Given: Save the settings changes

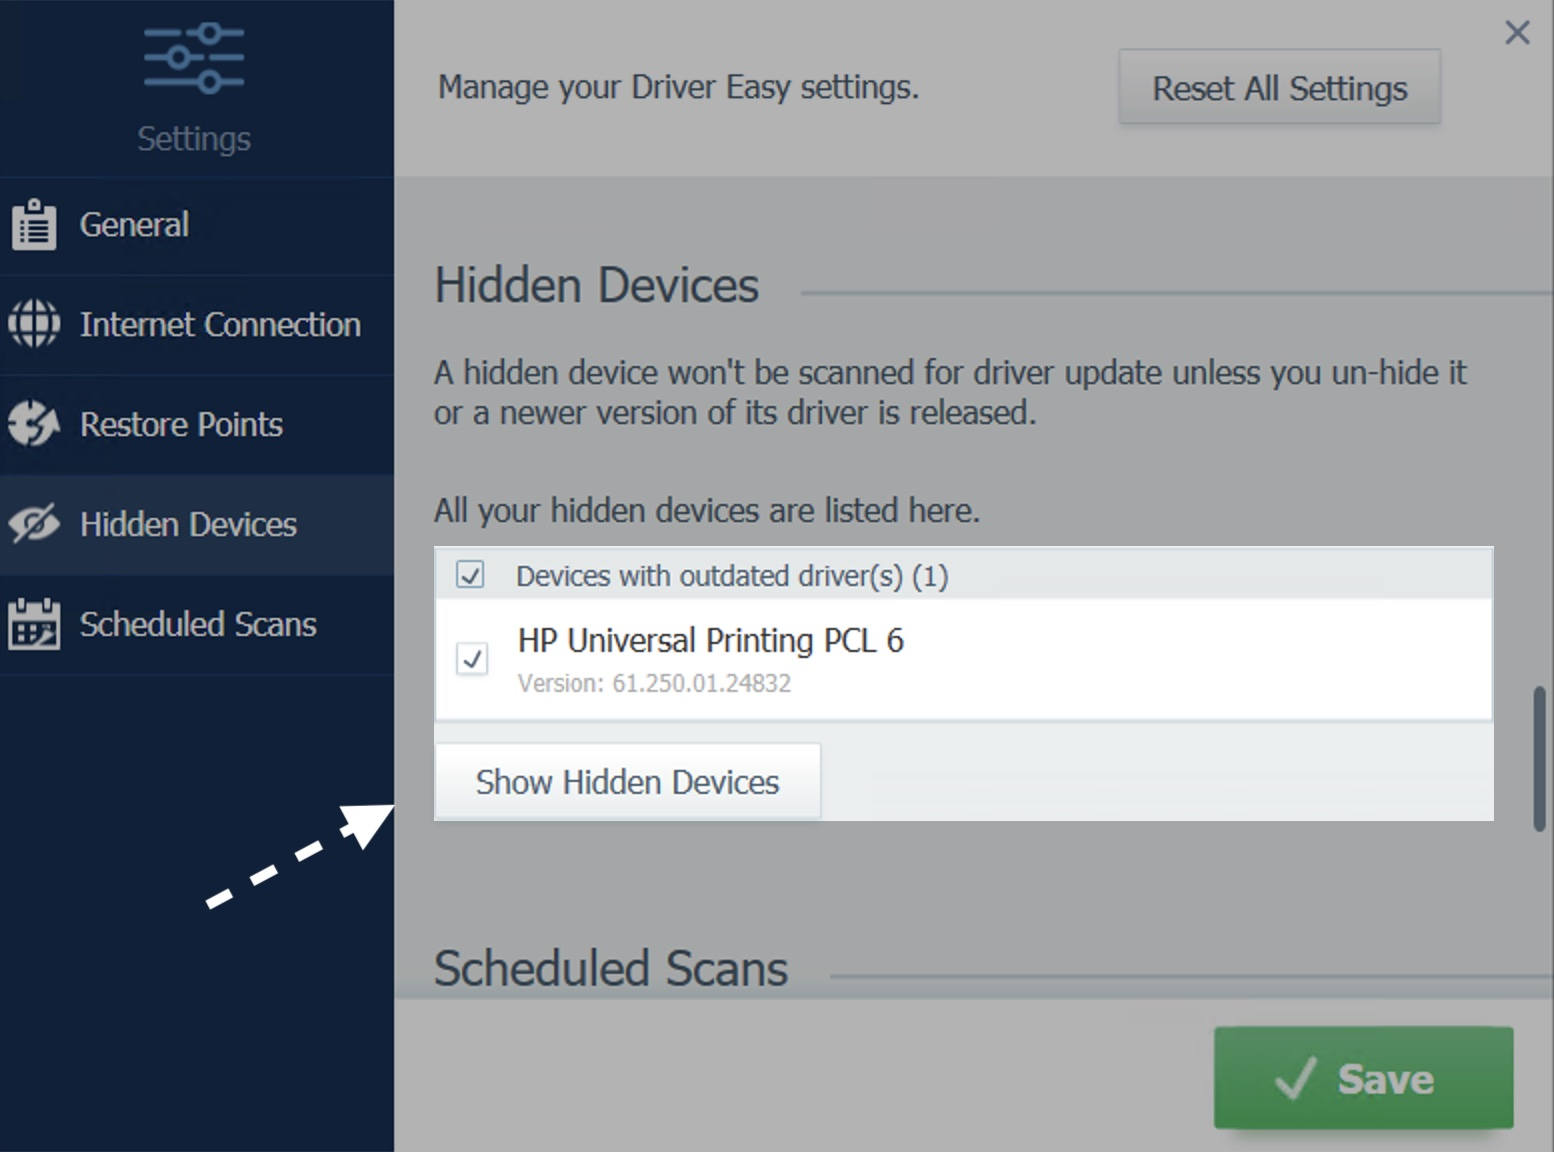Looking at the screenshot, I should 1362,1078.
